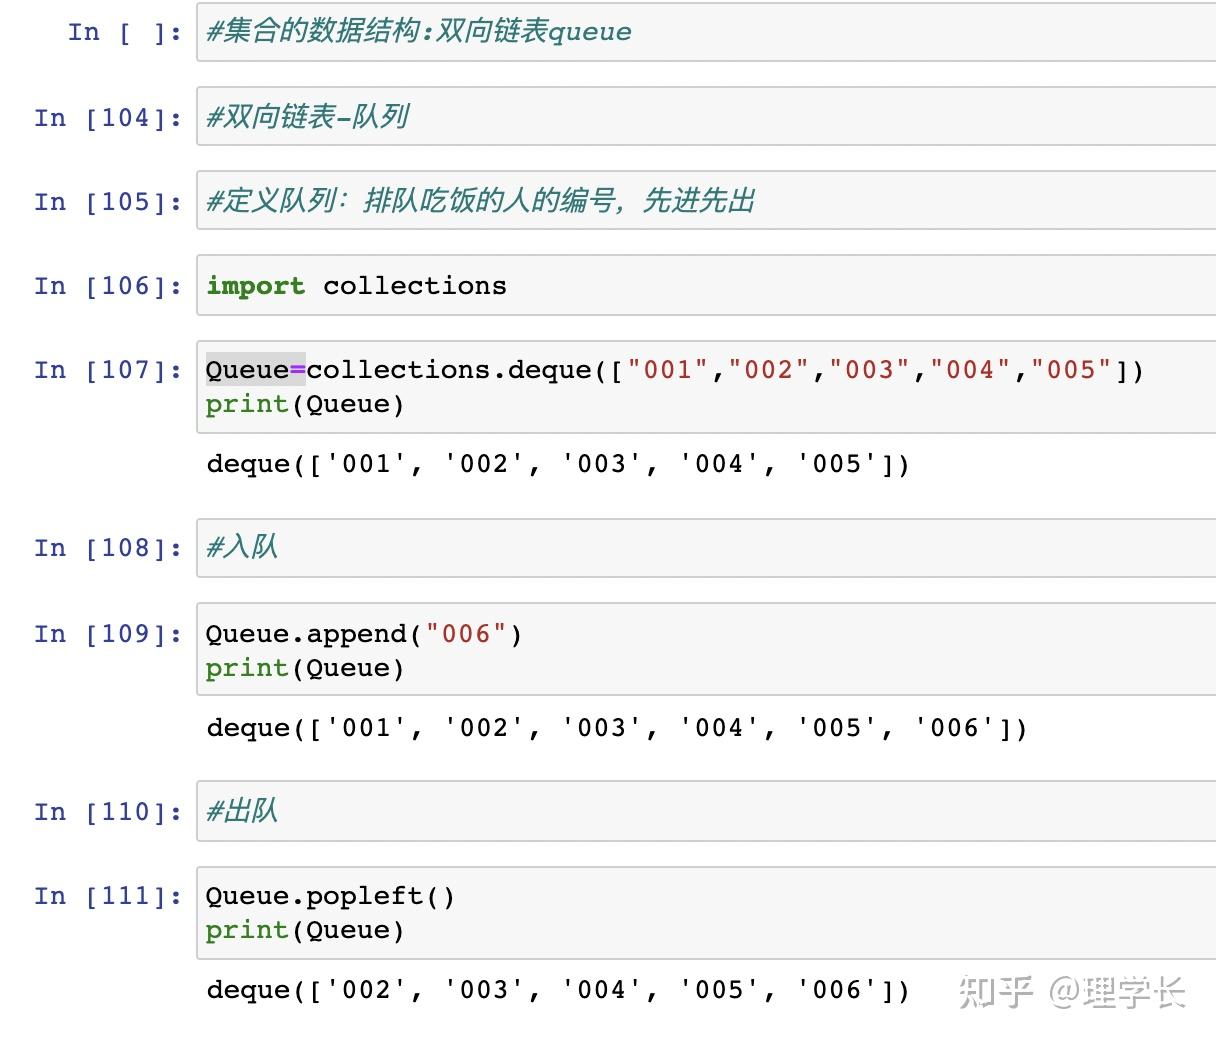Image resolution: width=1216 pixels, height=1040 pixels.
Task: Select the deque output showing 001 through 005
Action: coord(556,463)
